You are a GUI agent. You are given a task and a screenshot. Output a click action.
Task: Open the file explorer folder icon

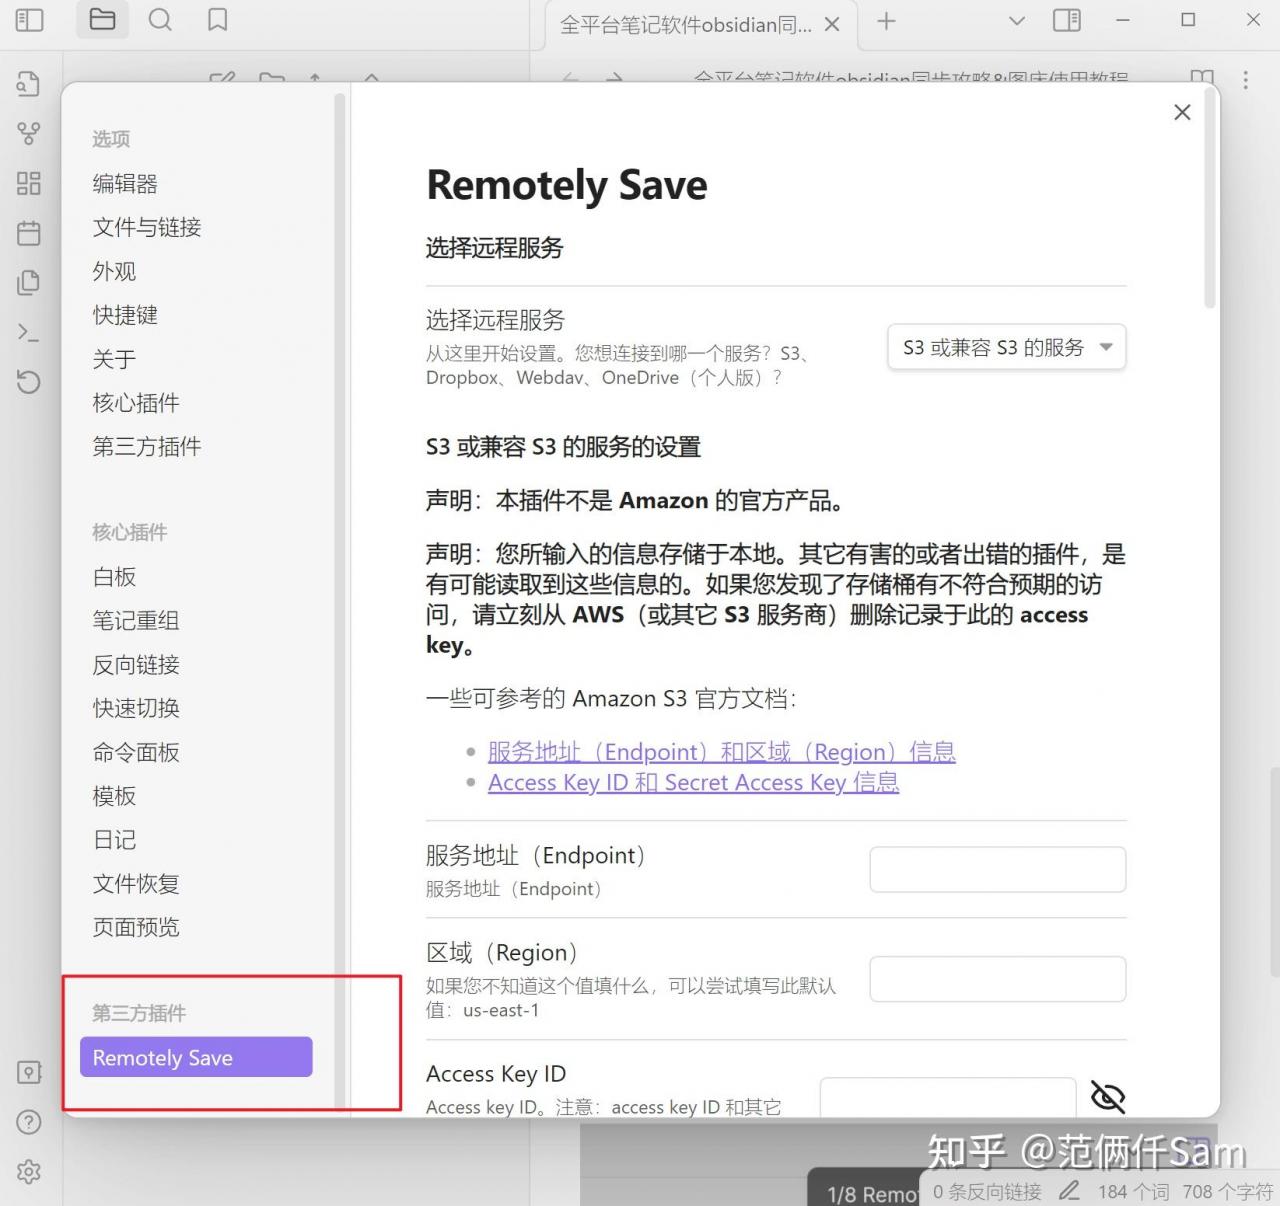[x=102, y=19]
